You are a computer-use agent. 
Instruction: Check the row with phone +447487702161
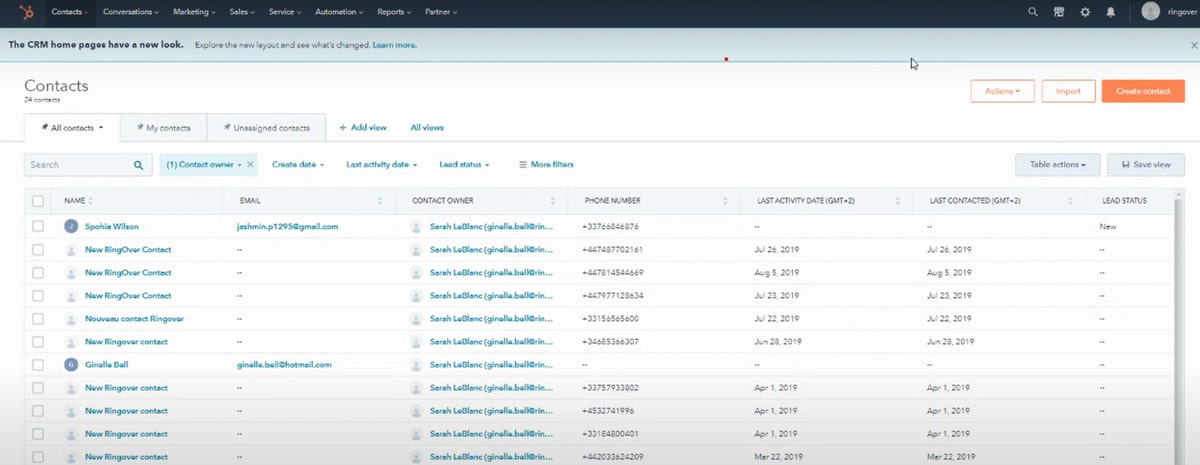(x=38, y=250)
